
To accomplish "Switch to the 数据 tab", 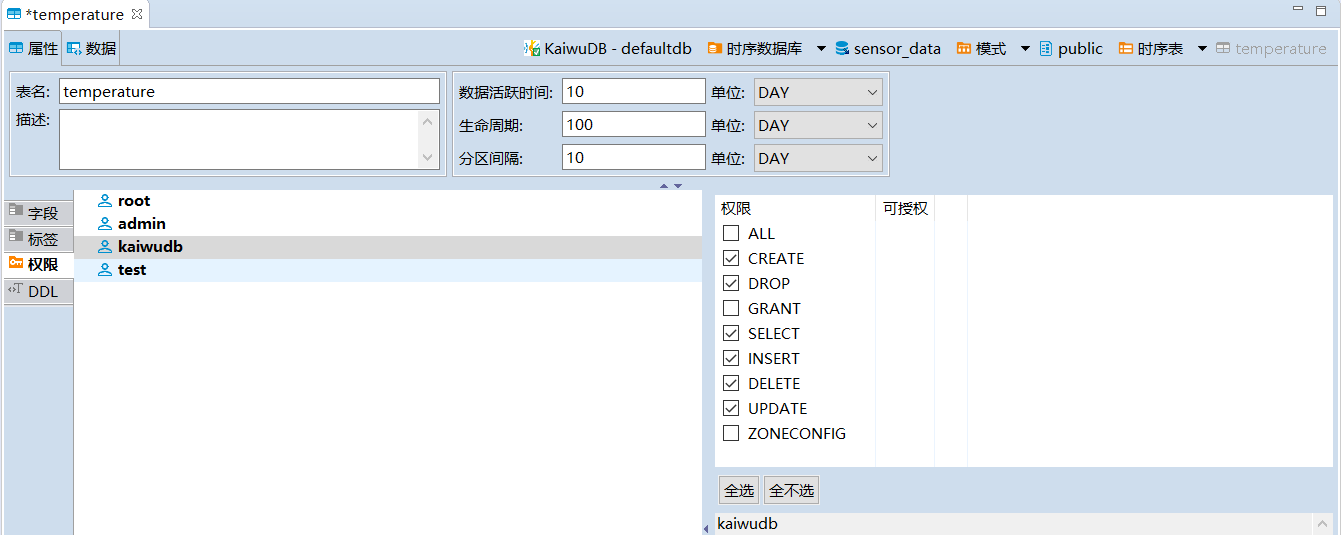I will tap(92, 48).
